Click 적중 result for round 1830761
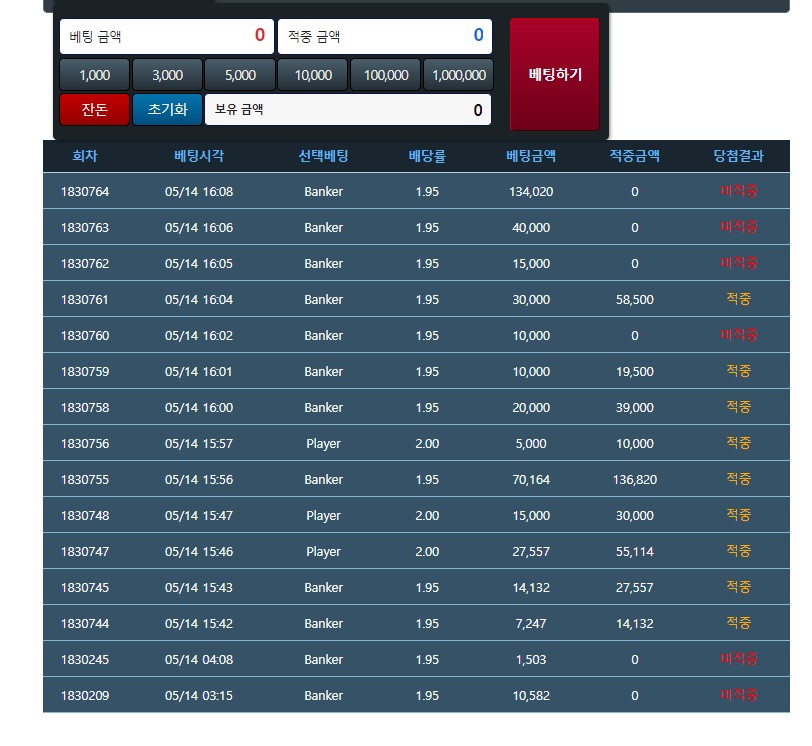812x746 pixels. point(738,299)
